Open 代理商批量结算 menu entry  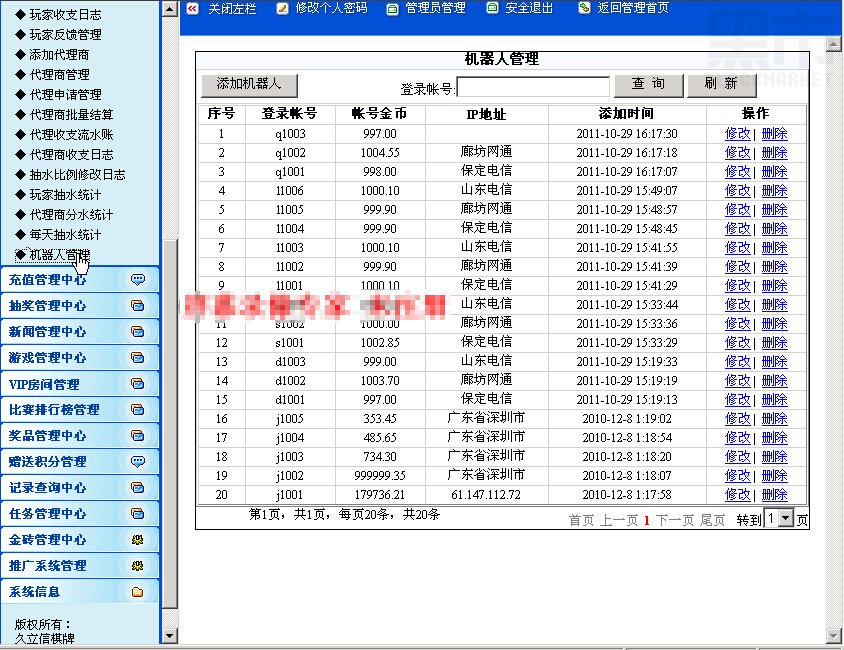click(71, 115)
